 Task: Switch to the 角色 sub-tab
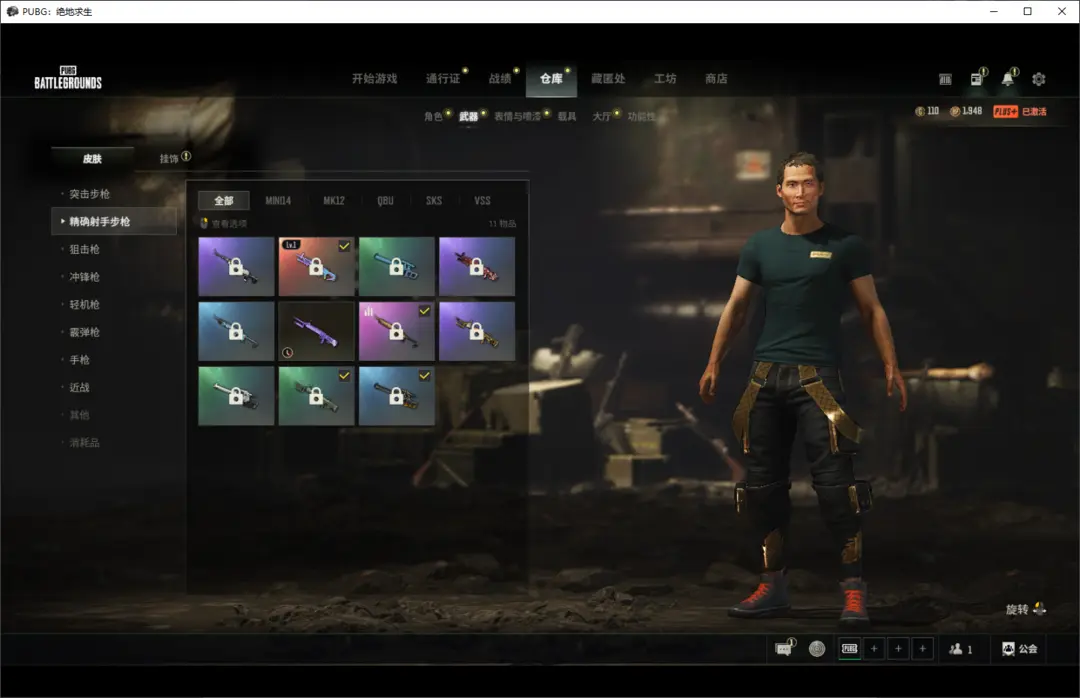click(433, 116)
